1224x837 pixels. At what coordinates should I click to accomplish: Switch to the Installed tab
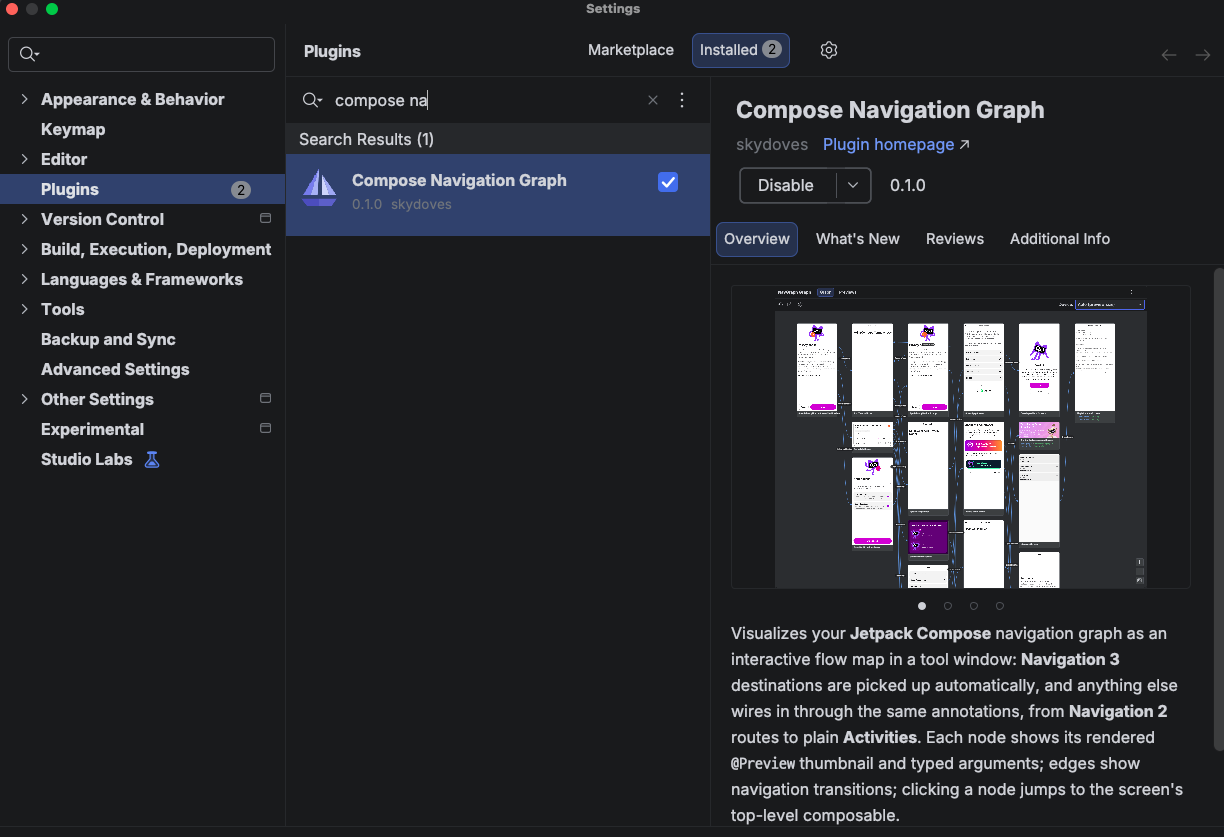point(741,50)
